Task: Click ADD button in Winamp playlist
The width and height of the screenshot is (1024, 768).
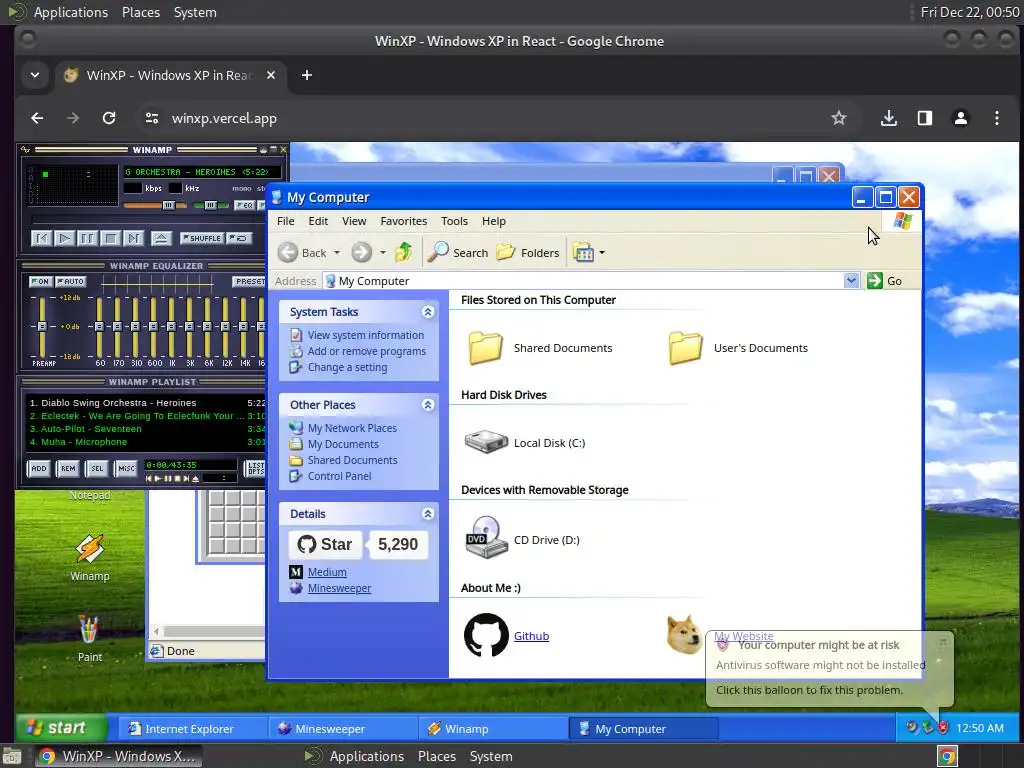Action: (x=39, y=468)
